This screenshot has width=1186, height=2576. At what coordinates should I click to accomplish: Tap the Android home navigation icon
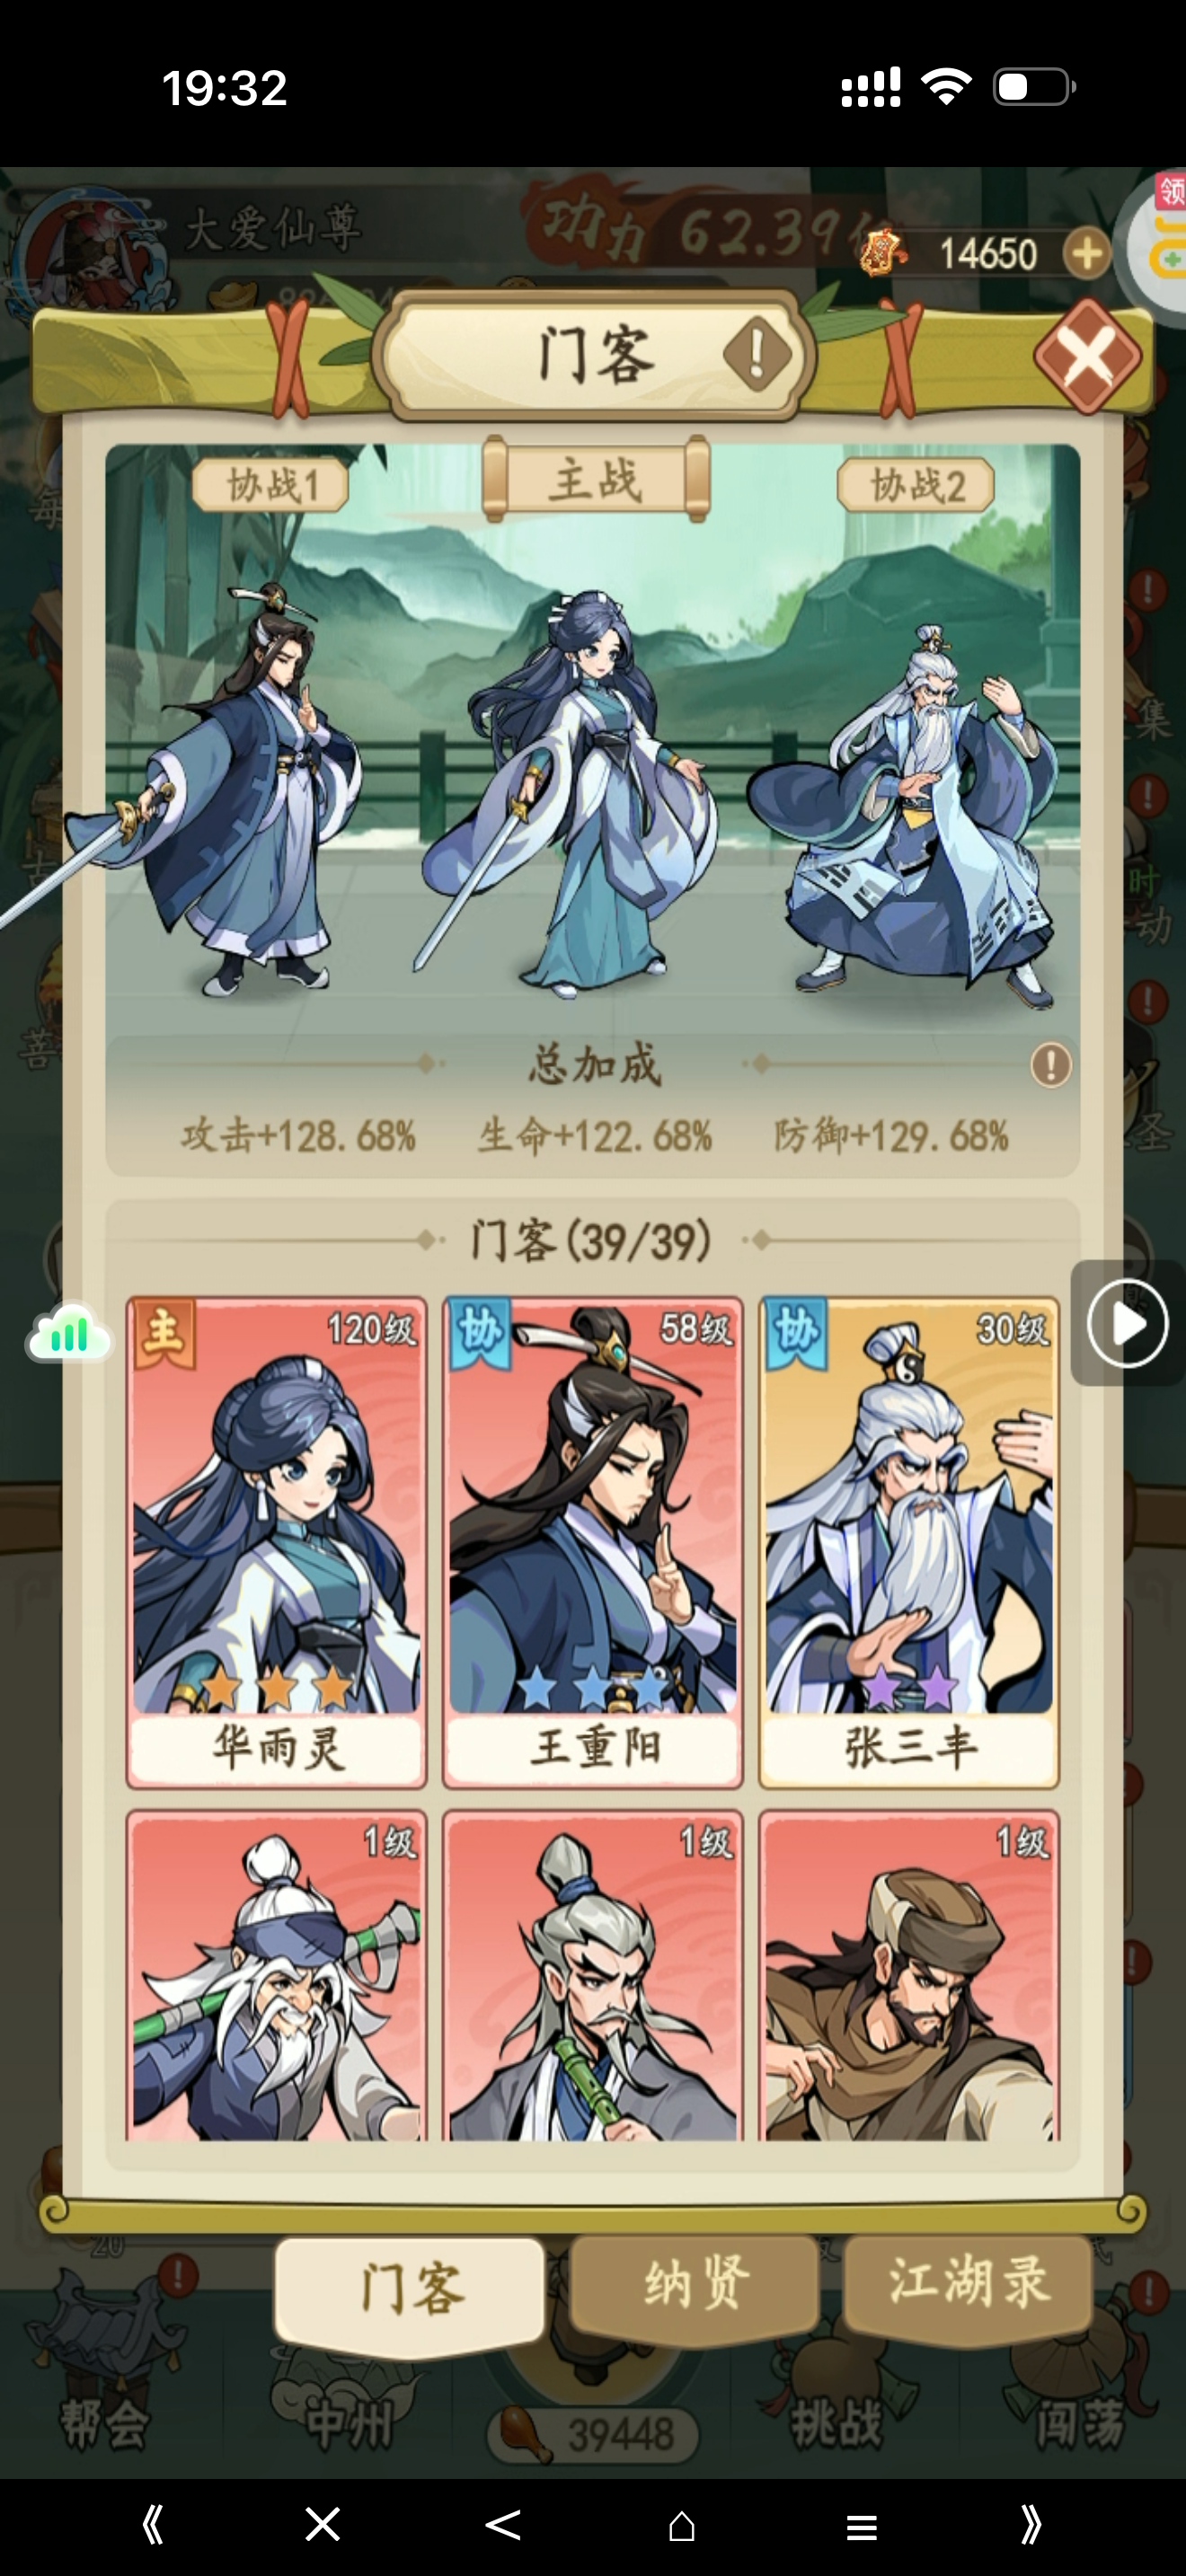(x=682, y=2525)
